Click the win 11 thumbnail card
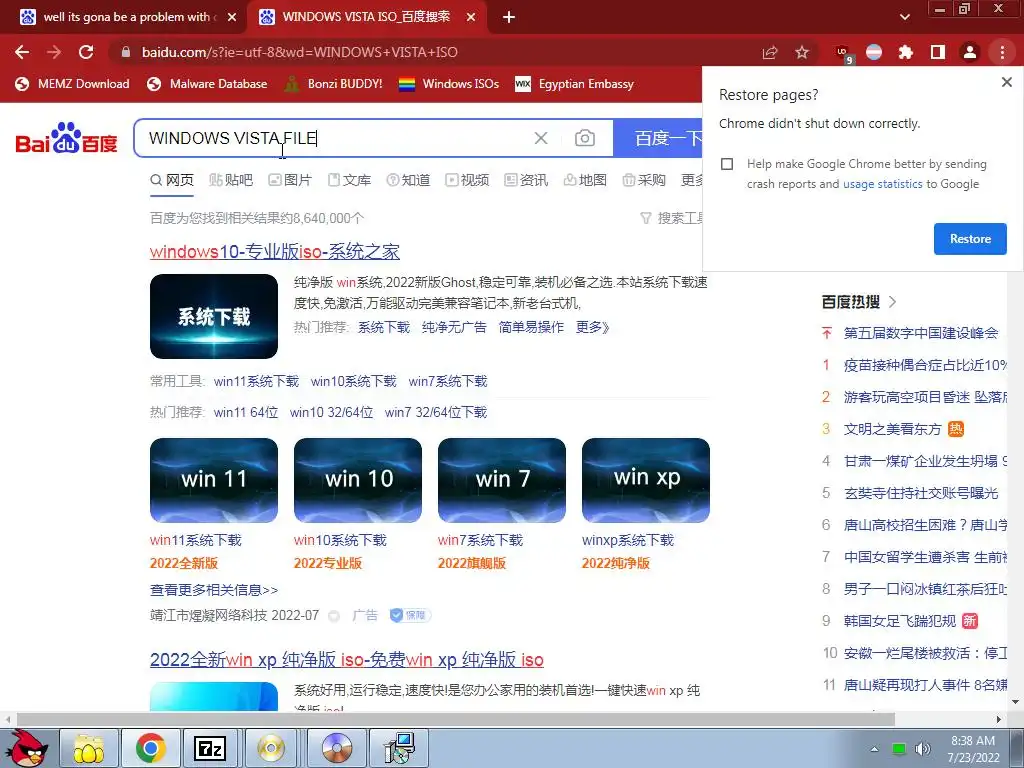Screen dimensions: 1024x768 (x=214, y=480)
